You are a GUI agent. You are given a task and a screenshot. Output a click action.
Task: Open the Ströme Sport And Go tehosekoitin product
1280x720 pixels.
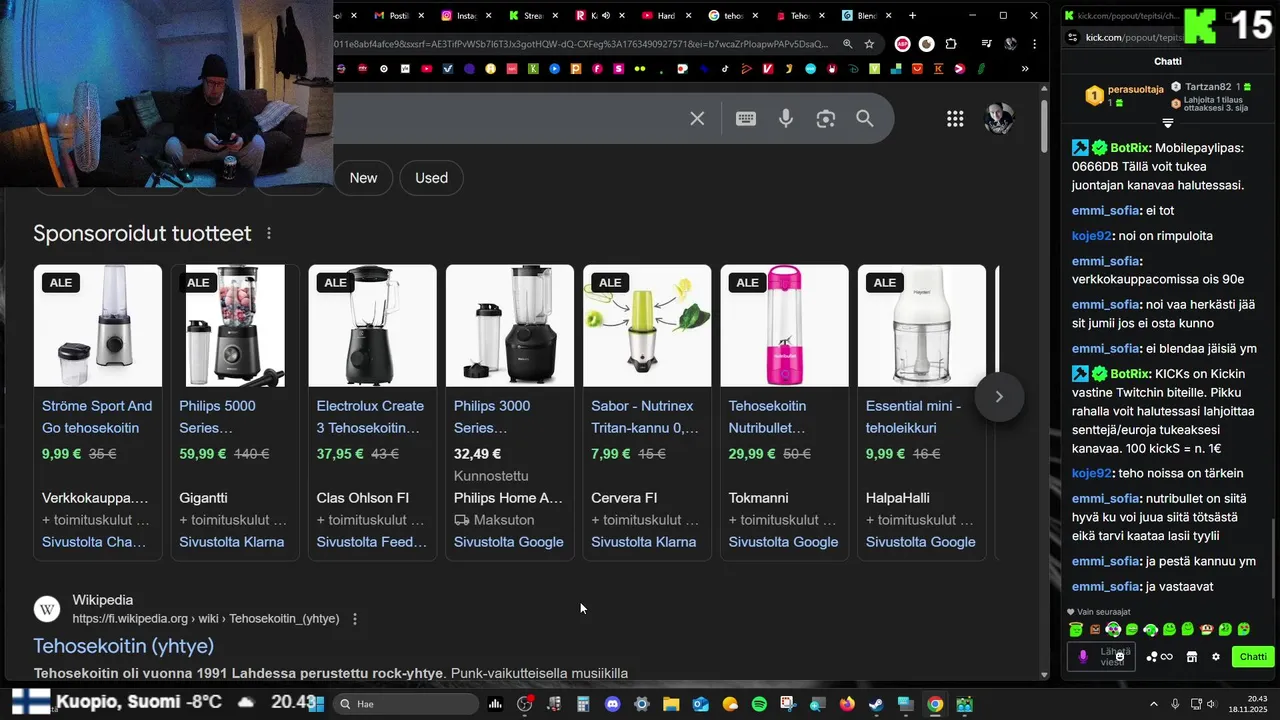[x=97, y=417]
